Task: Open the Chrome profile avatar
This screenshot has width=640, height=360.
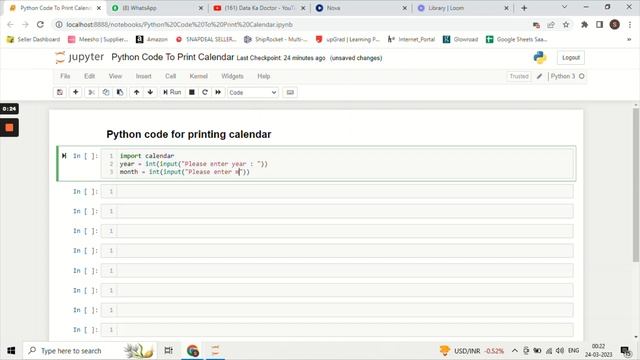Action: click(615, 24)
